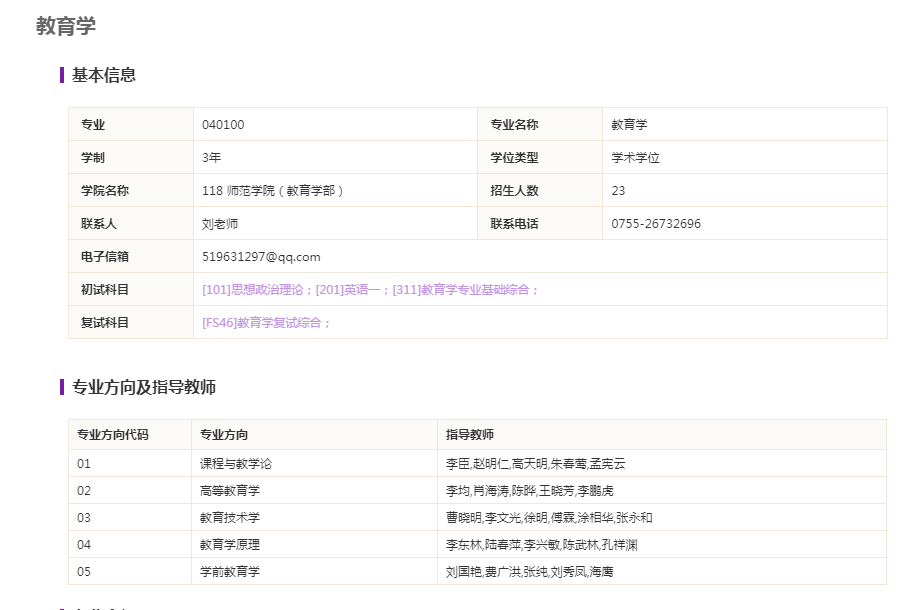Click the 学制 label cell
Screen dimensions: 918x610
[x=131, y=157]
